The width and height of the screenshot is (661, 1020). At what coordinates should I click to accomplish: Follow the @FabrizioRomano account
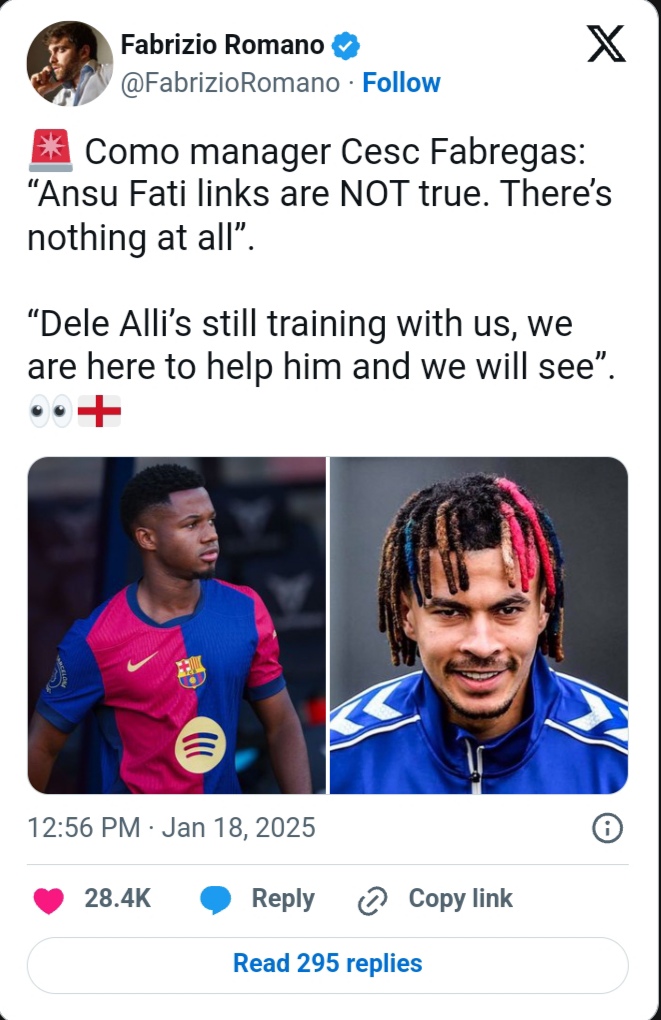tap(401, 83)
